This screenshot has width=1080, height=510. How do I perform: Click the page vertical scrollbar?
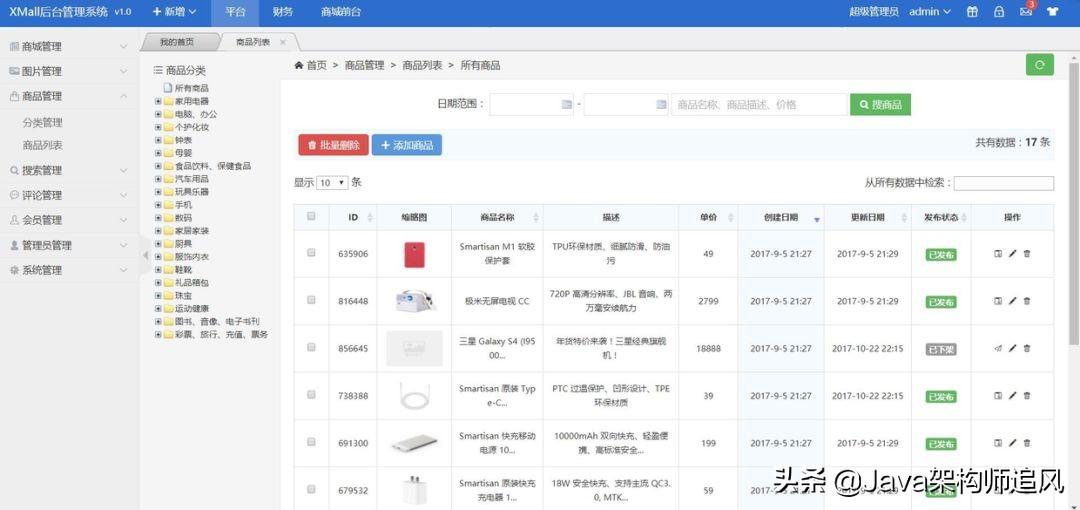[x=1074, y=203]
